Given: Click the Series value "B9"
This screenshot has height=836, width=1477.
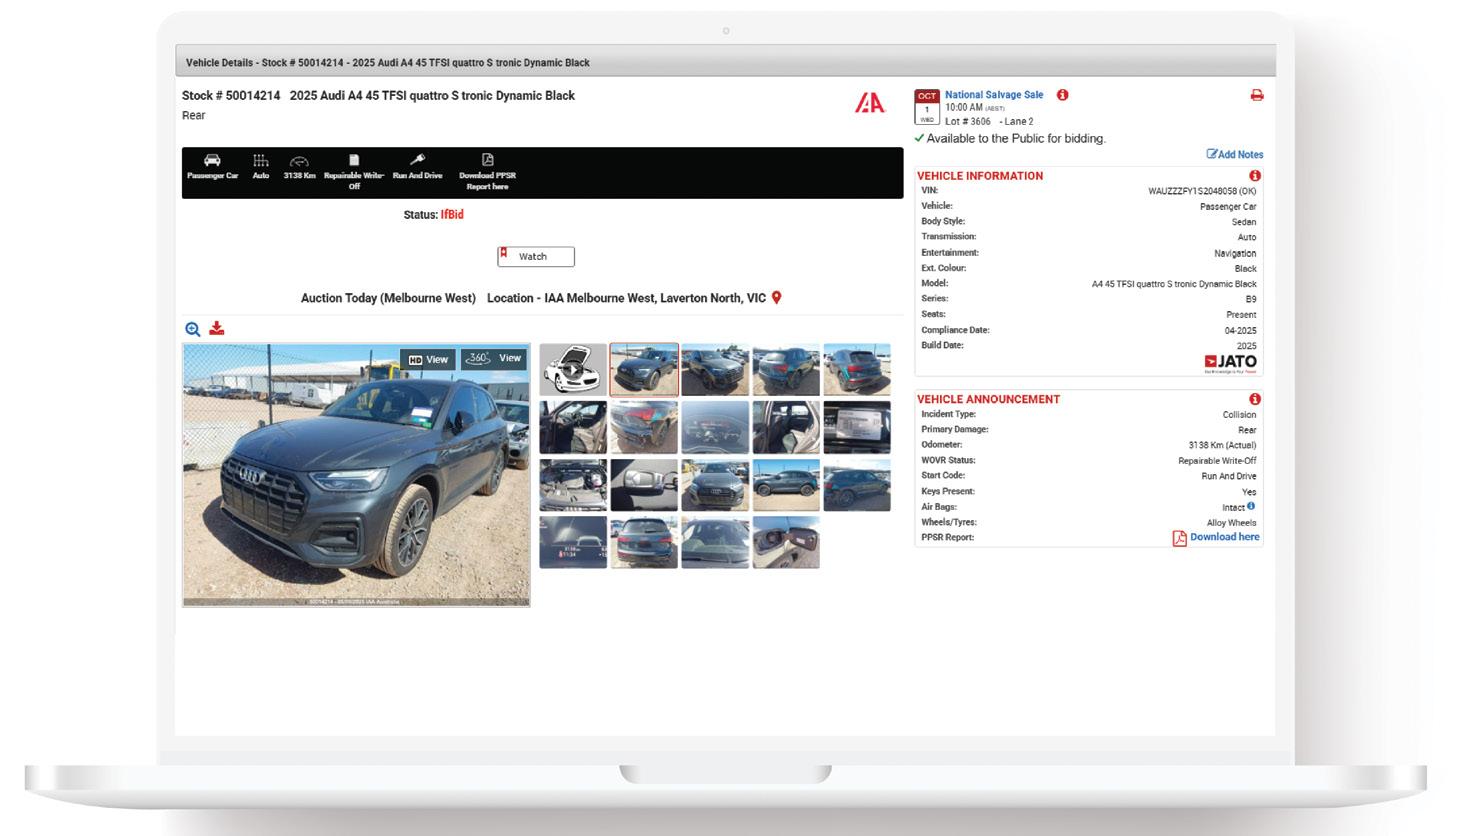Looking at the screenshot, I should pyautogui.click(x=1251, y=299).
